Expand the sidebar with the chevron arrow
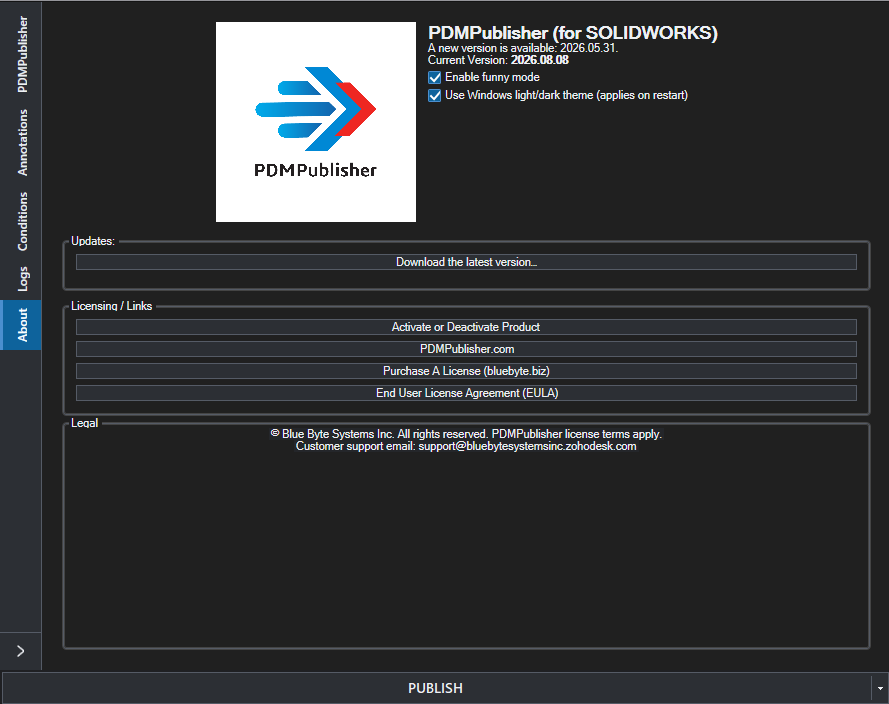This screenshot has width=889, height=704. click(20, 651)
